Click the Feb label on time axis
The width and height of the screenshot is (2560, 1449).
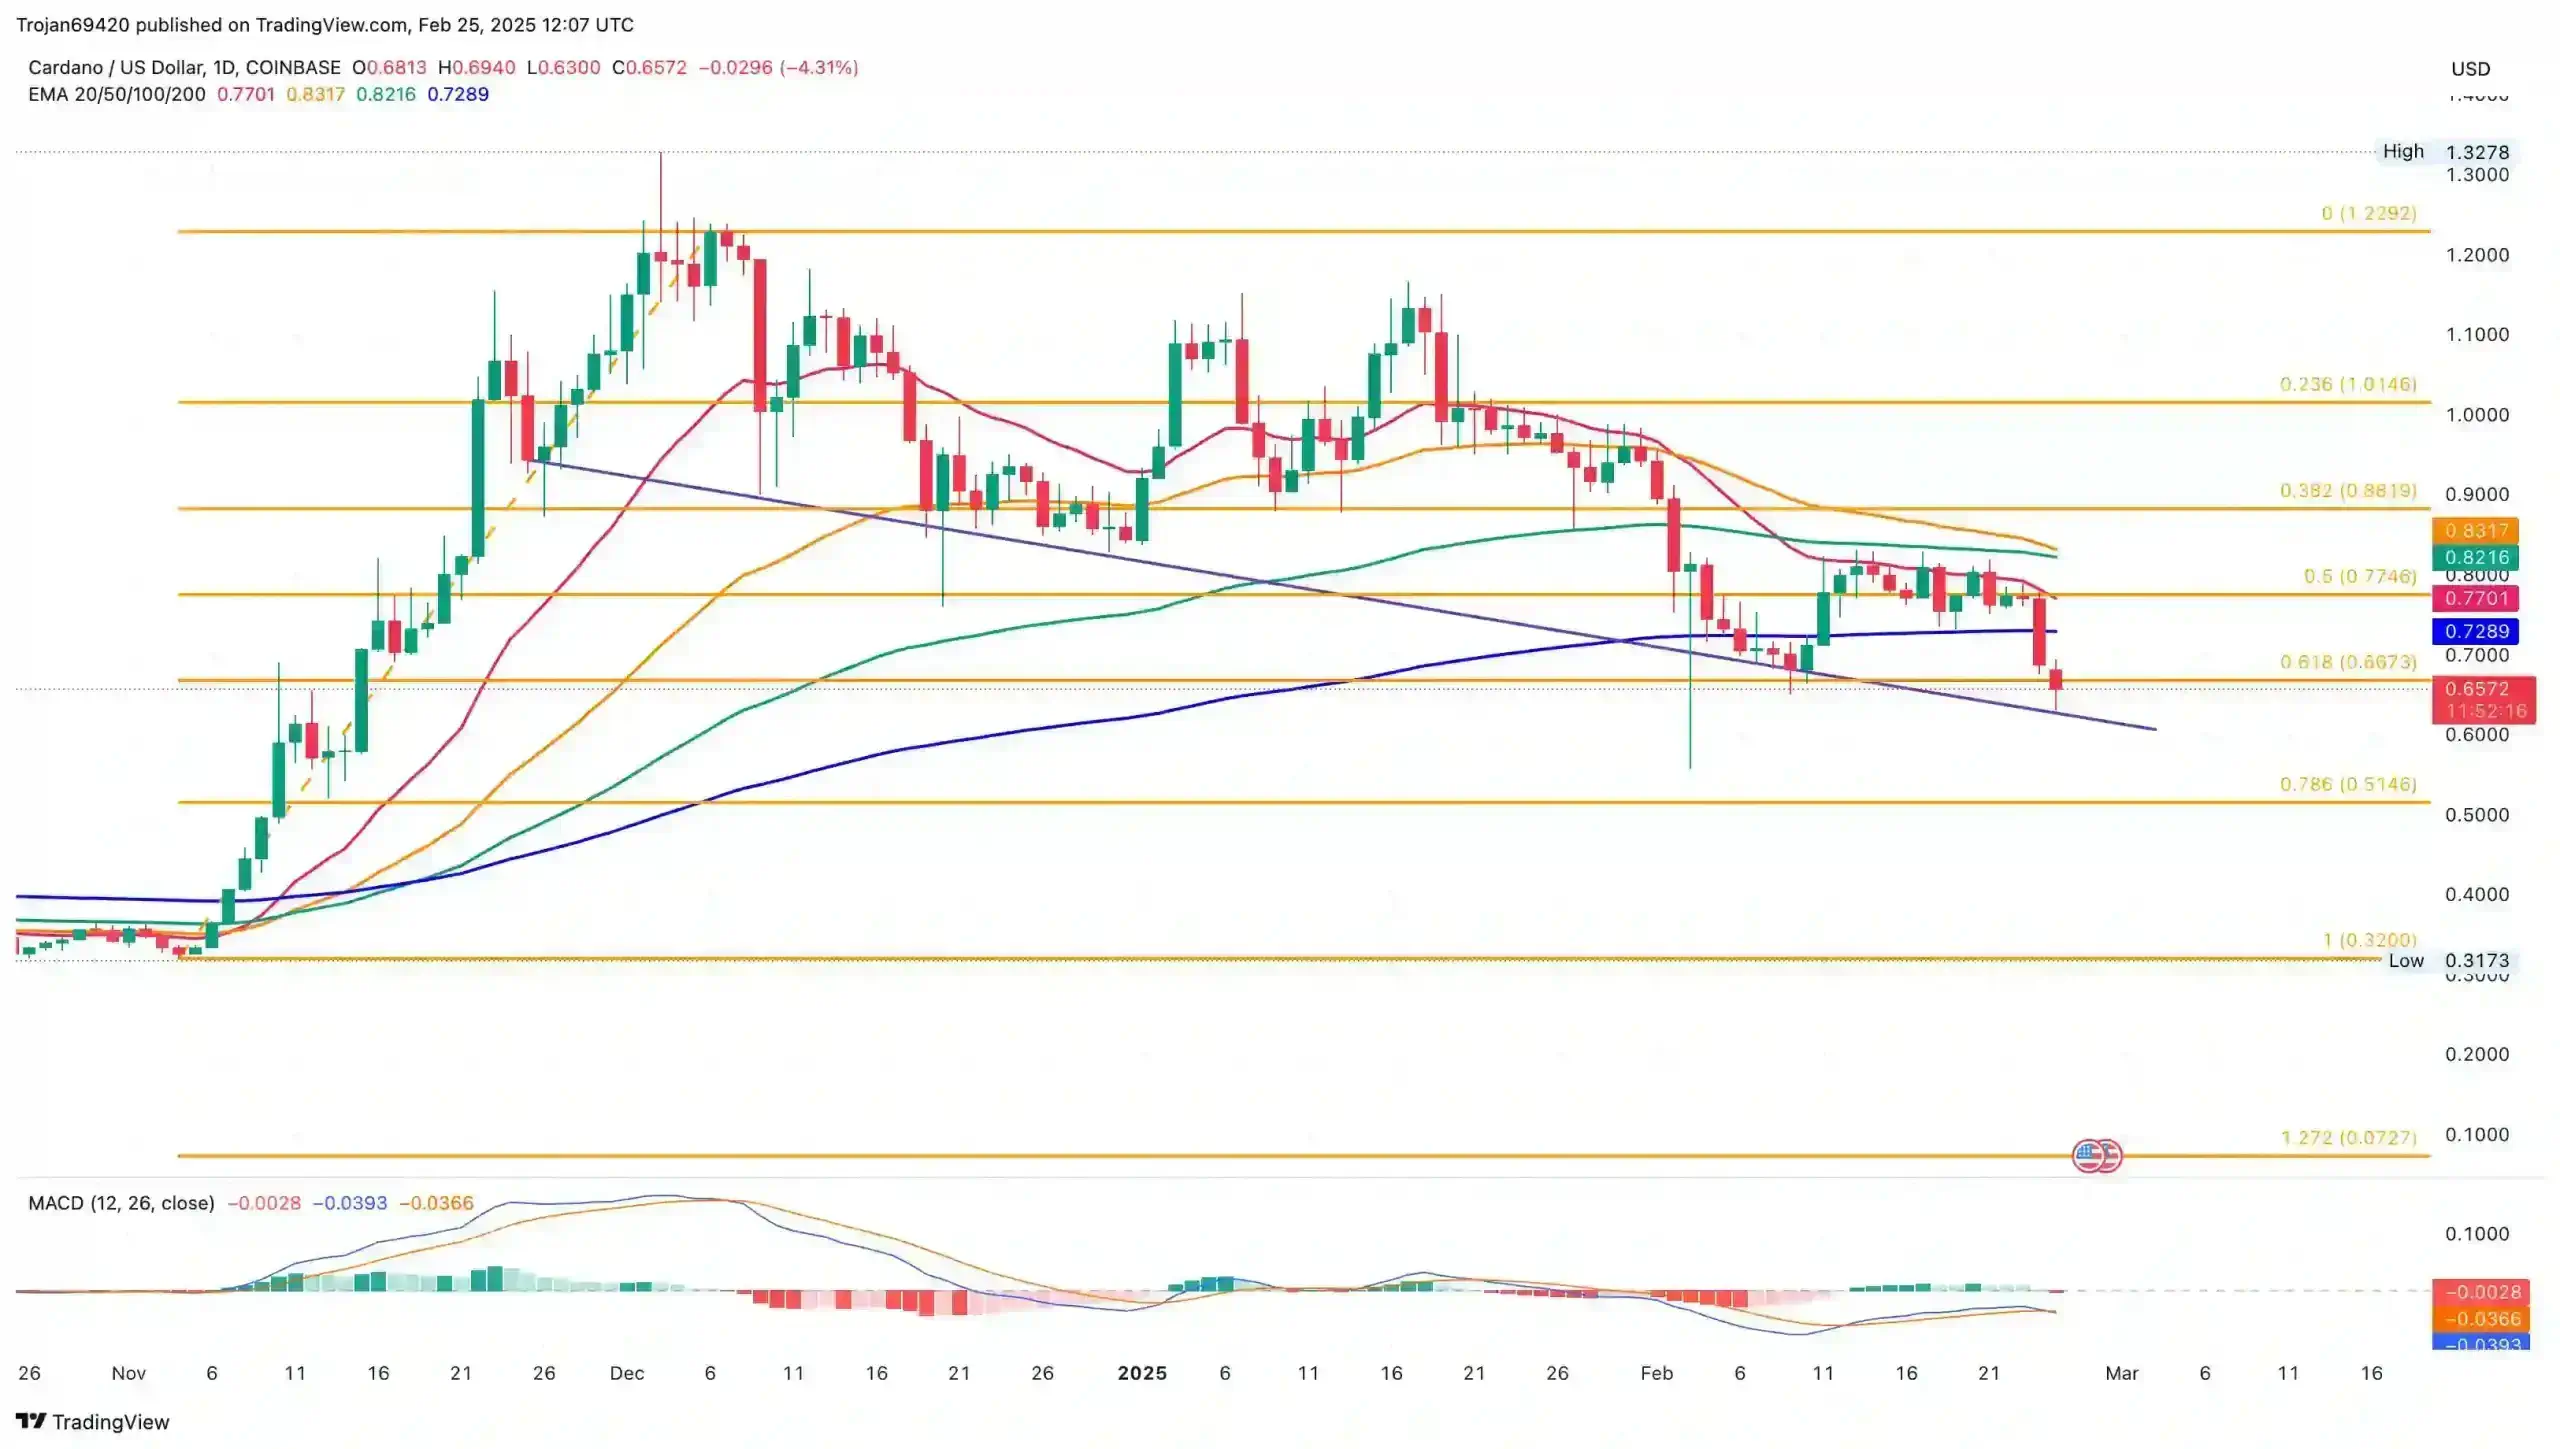click(x=1656, y=1373)
